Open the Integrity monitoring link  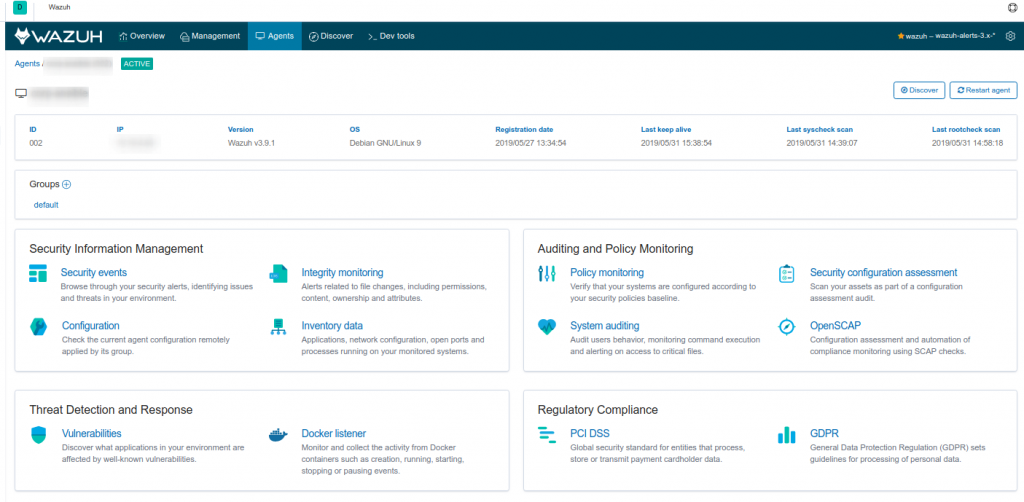coord(342,273)
